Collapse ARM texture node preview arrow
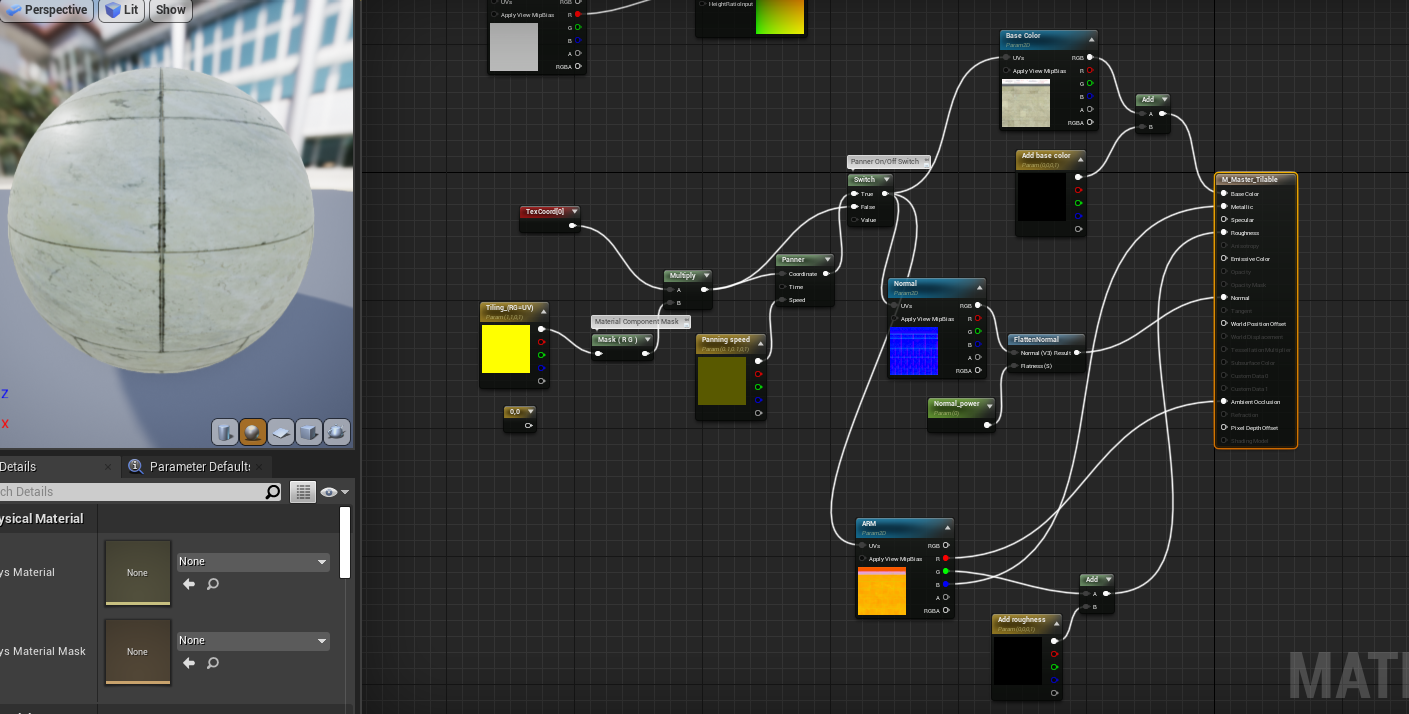Screen dimensions: 1409x714 (948, 527)
